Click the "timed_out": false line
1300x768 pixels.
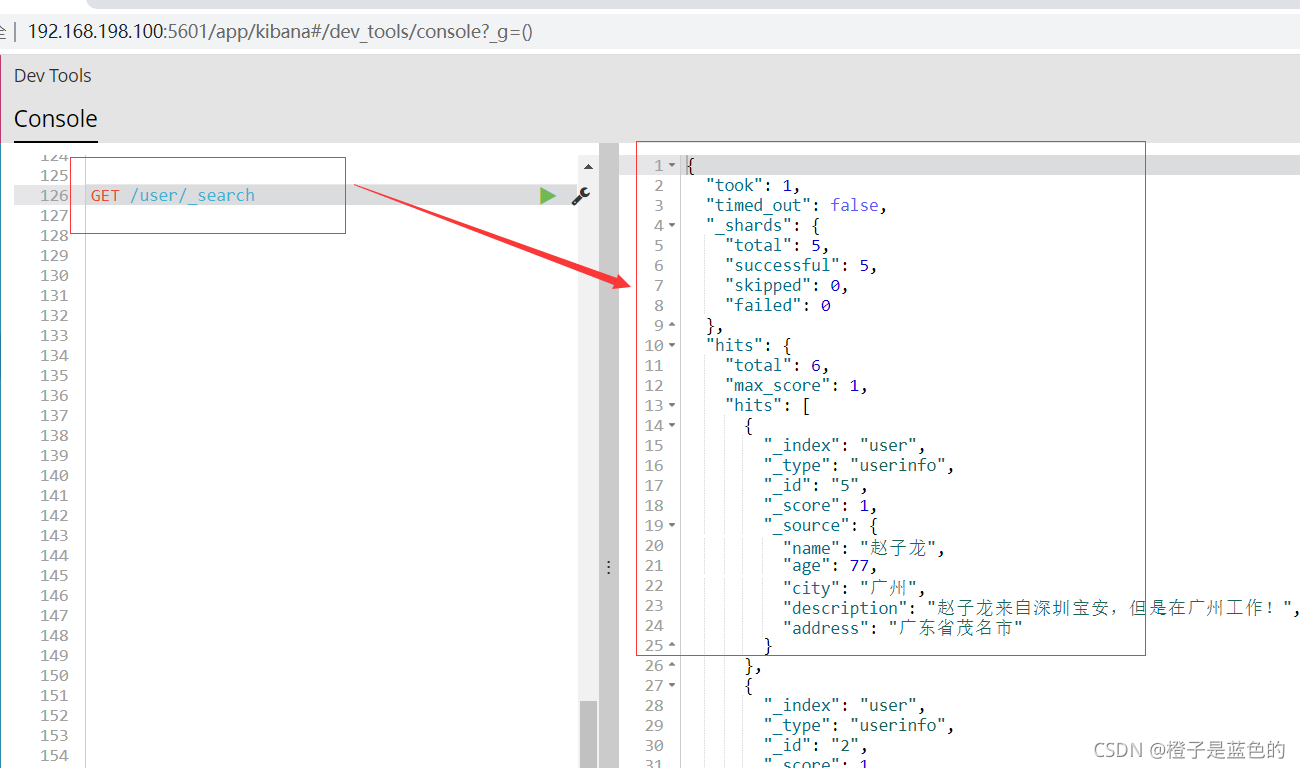[x=796, y=205]
